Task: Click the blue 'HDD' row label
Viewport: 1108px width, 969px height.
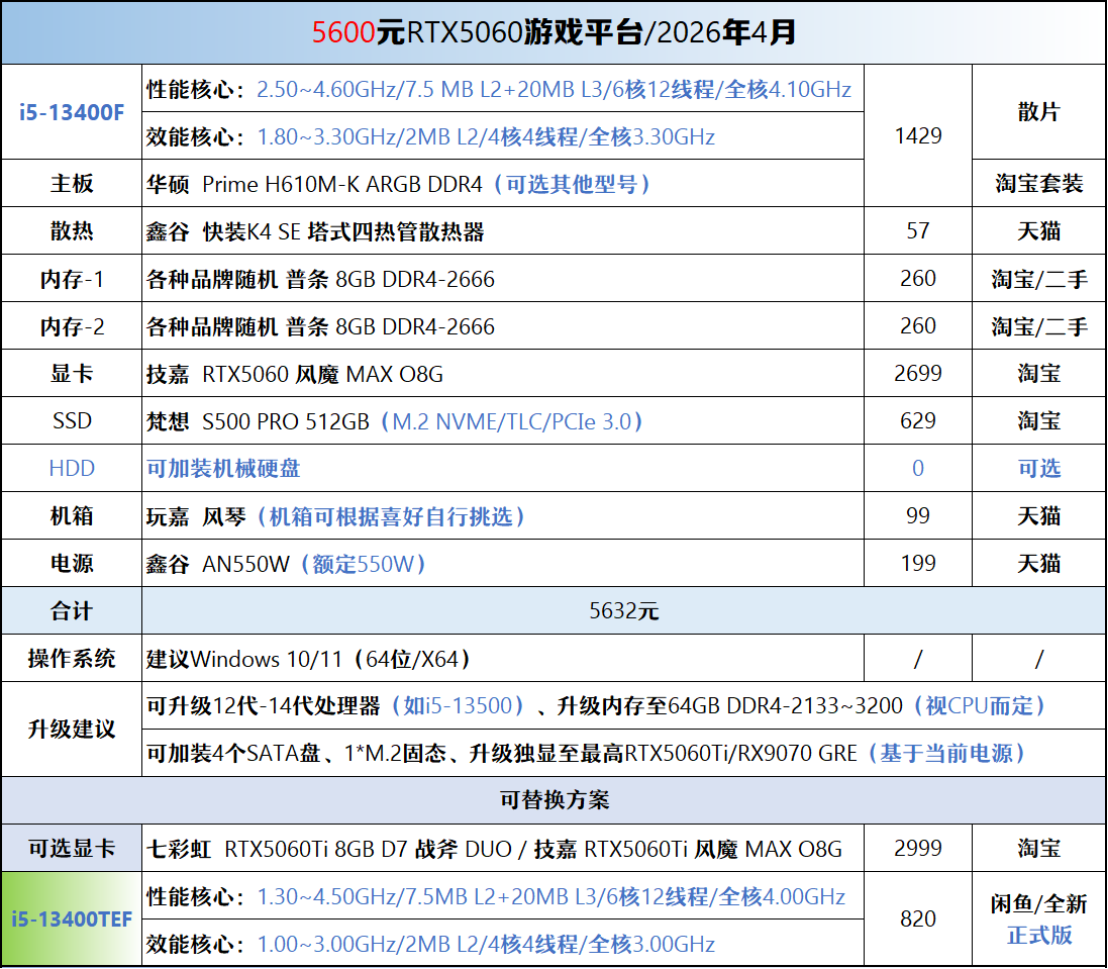Action: (x=71, y=468)
